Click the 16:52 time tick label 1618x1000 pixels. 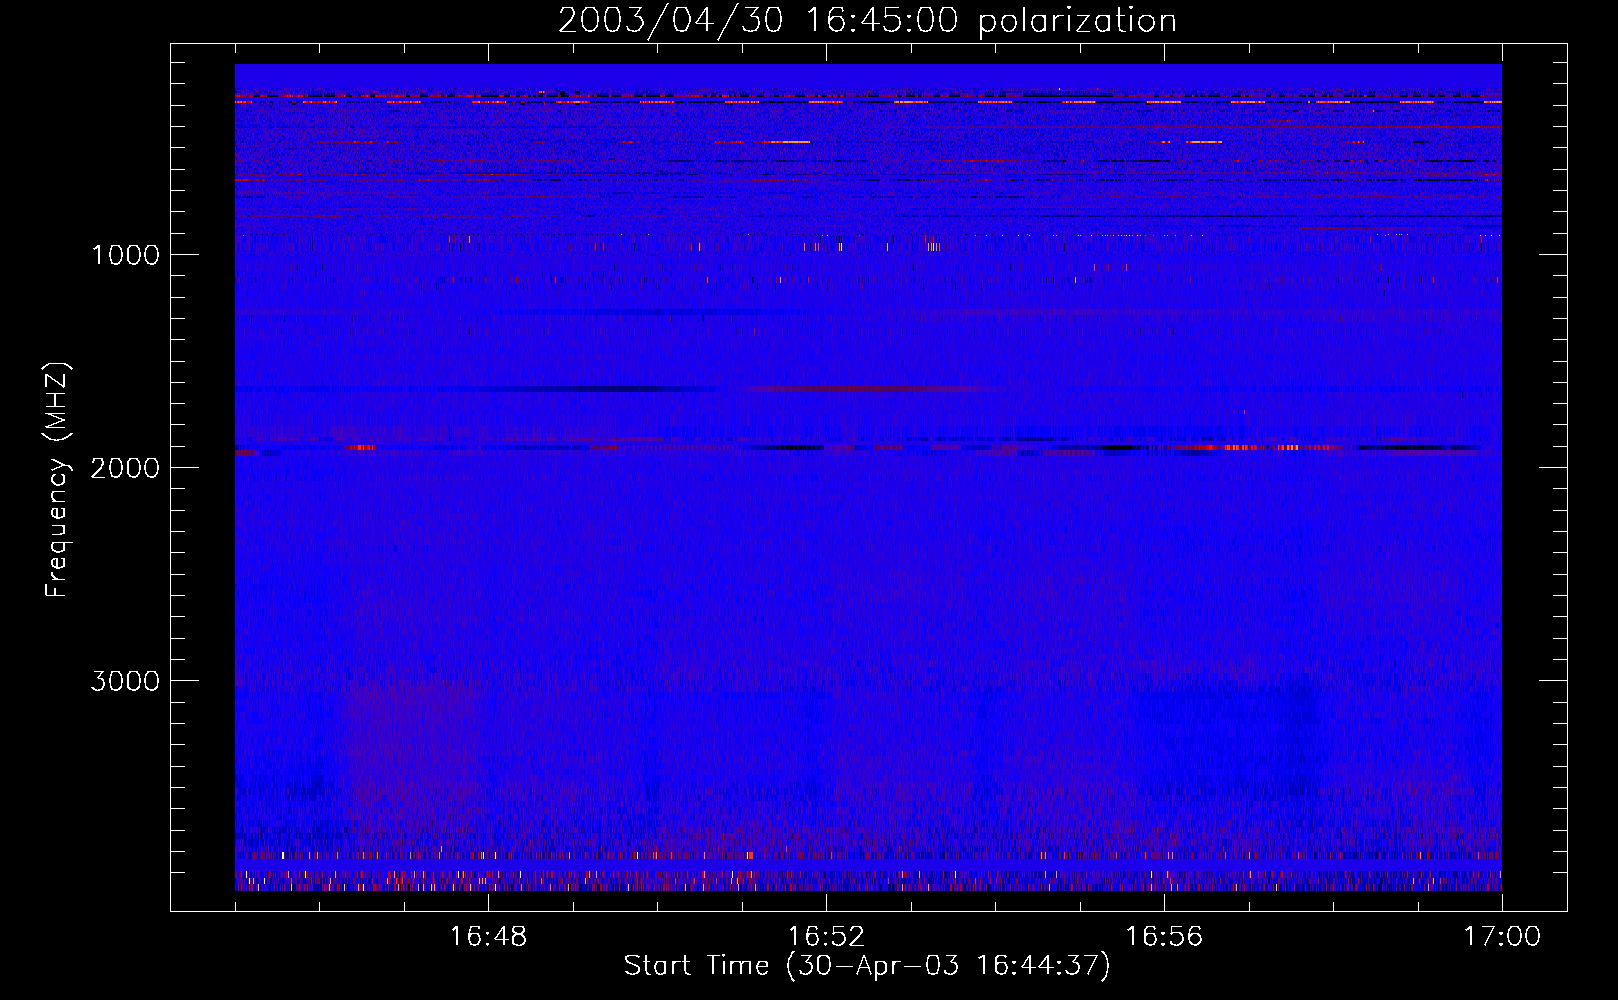click(826, 937)
